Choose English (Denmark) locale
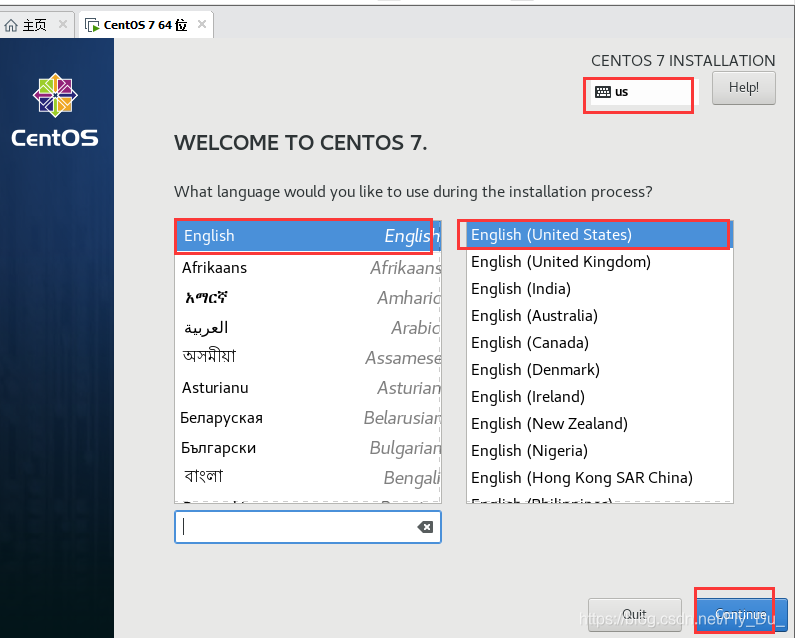The width and height of the screenshot is (795, 638). pyautogui.click(x=599, y=370)
